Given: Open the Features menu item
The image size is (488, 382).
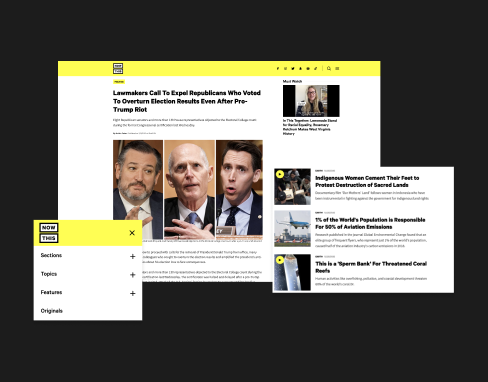Looking at the screenshot, I should click(51, 292).
